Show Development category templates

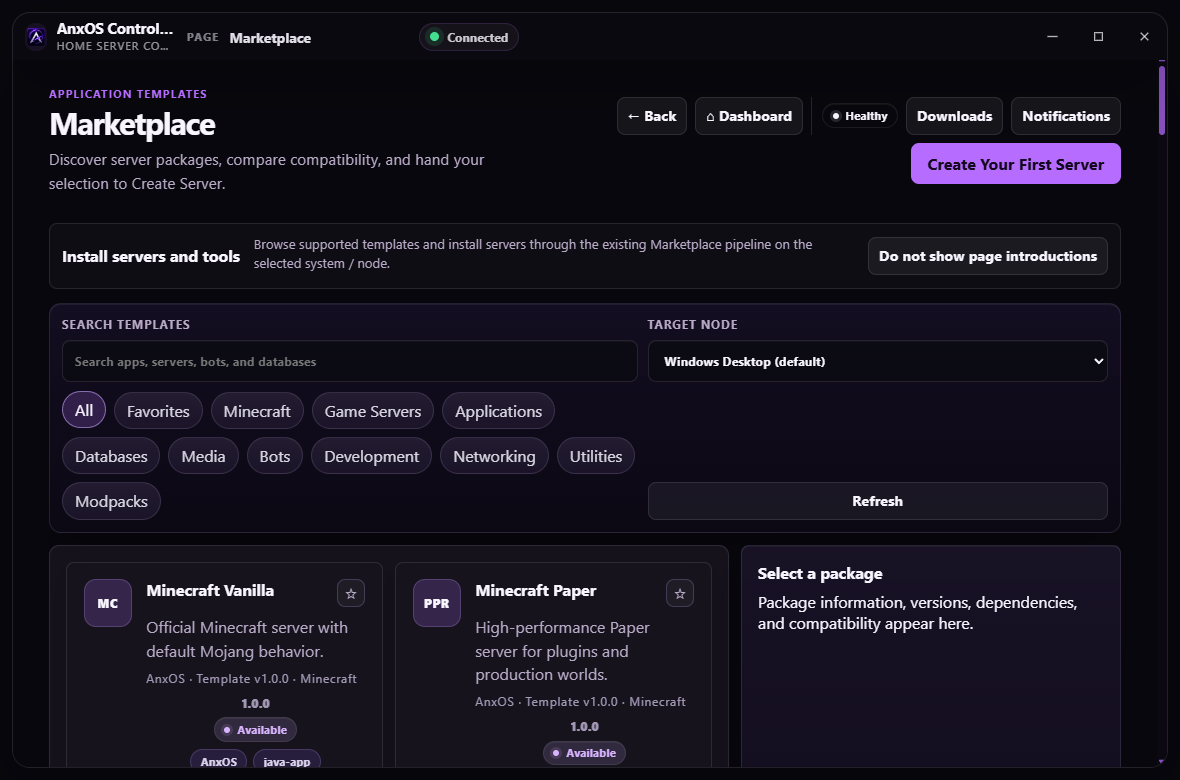point(371,456)
